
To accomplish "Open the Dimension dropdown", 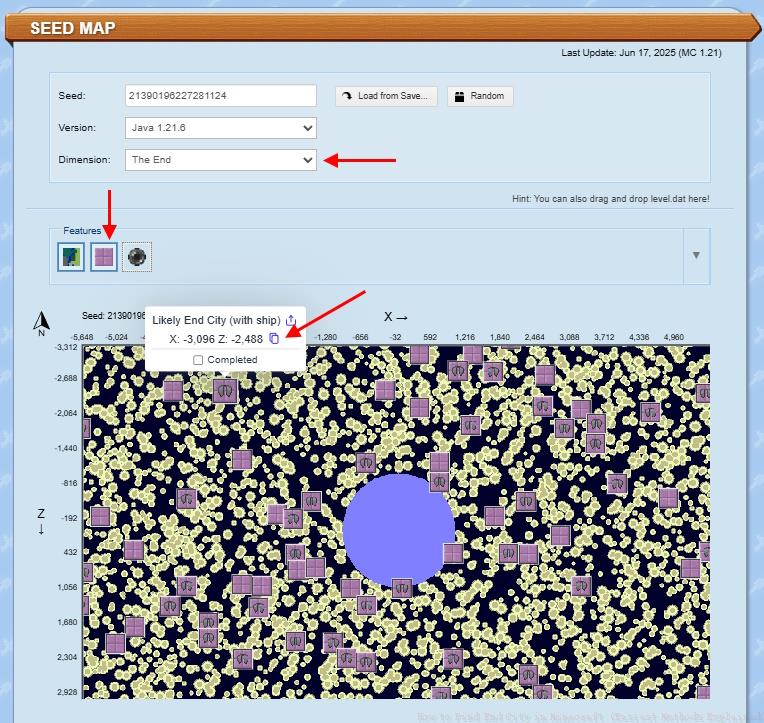I will click(x=221, y=159).
